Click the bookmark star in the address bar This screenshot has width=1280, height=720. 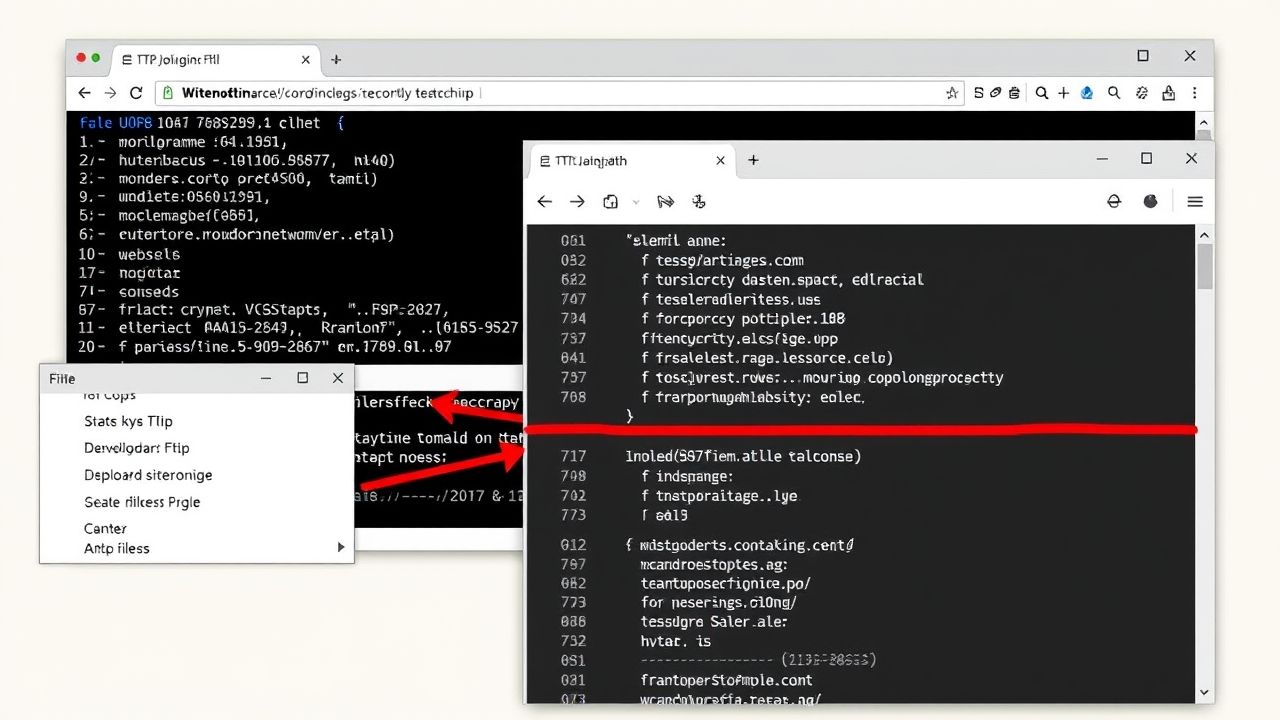click(951, 93)
